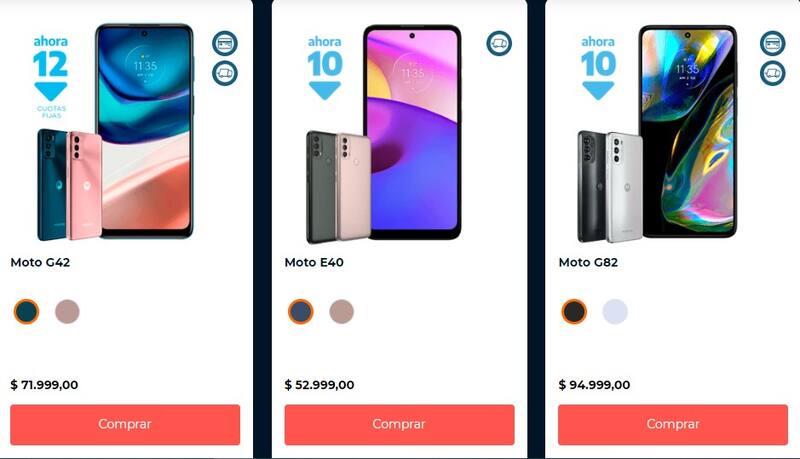
Task: Pick the white color for Moto G82
Action: (615, 312)
